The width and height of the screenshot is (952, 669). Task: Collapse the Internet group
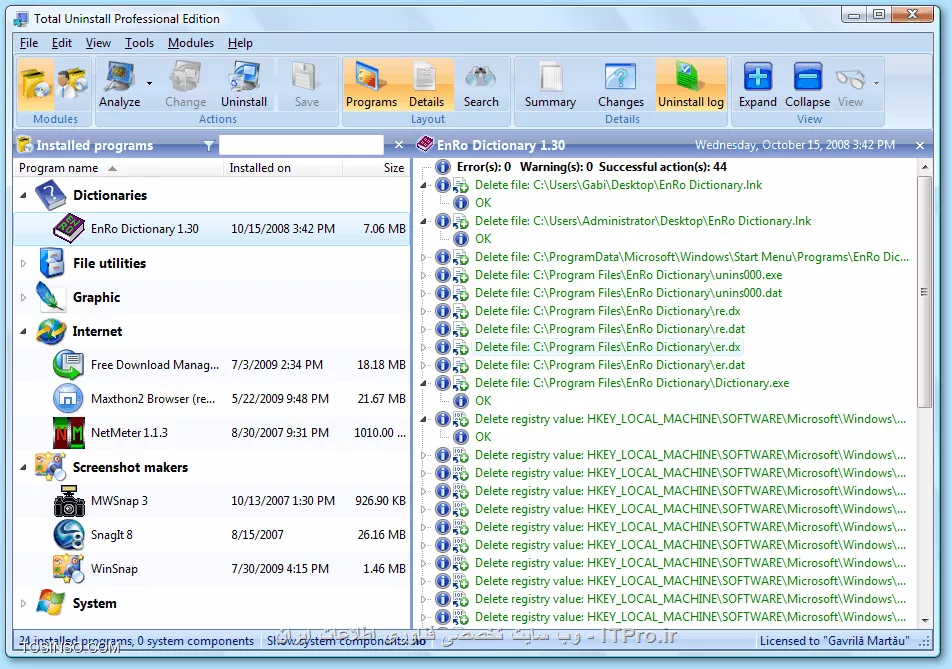click(x=23, y=331)
